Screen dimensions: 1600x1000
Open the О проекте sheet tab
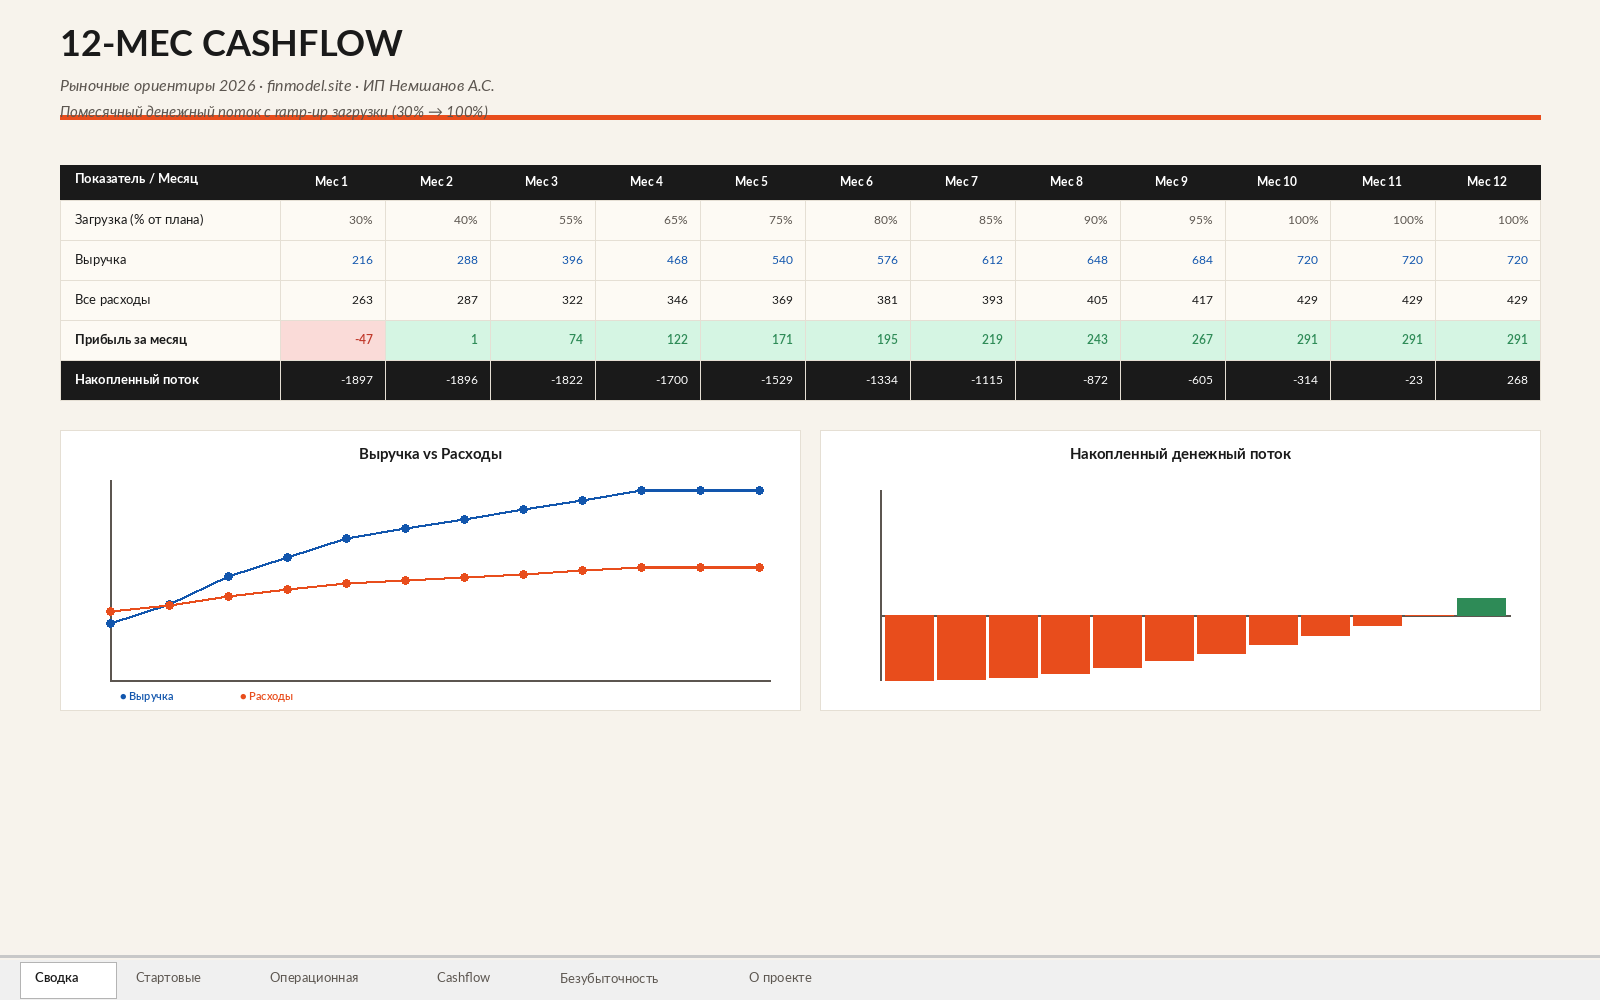click(780, 978)
